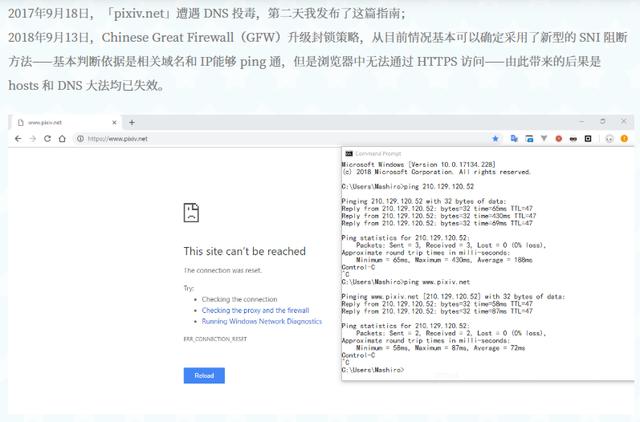Reload the page using the toolbar refresh icon

tap(47, 139)
